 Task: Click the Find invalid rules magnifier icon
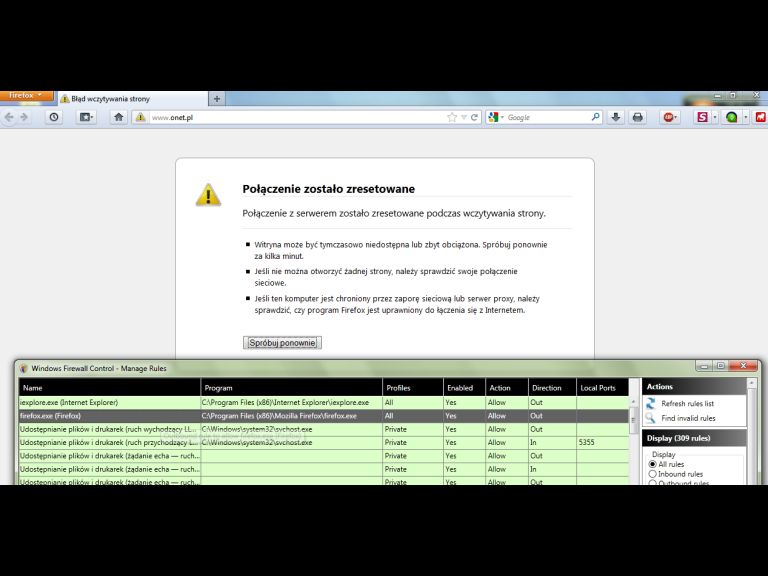click(x=650, y=418)
